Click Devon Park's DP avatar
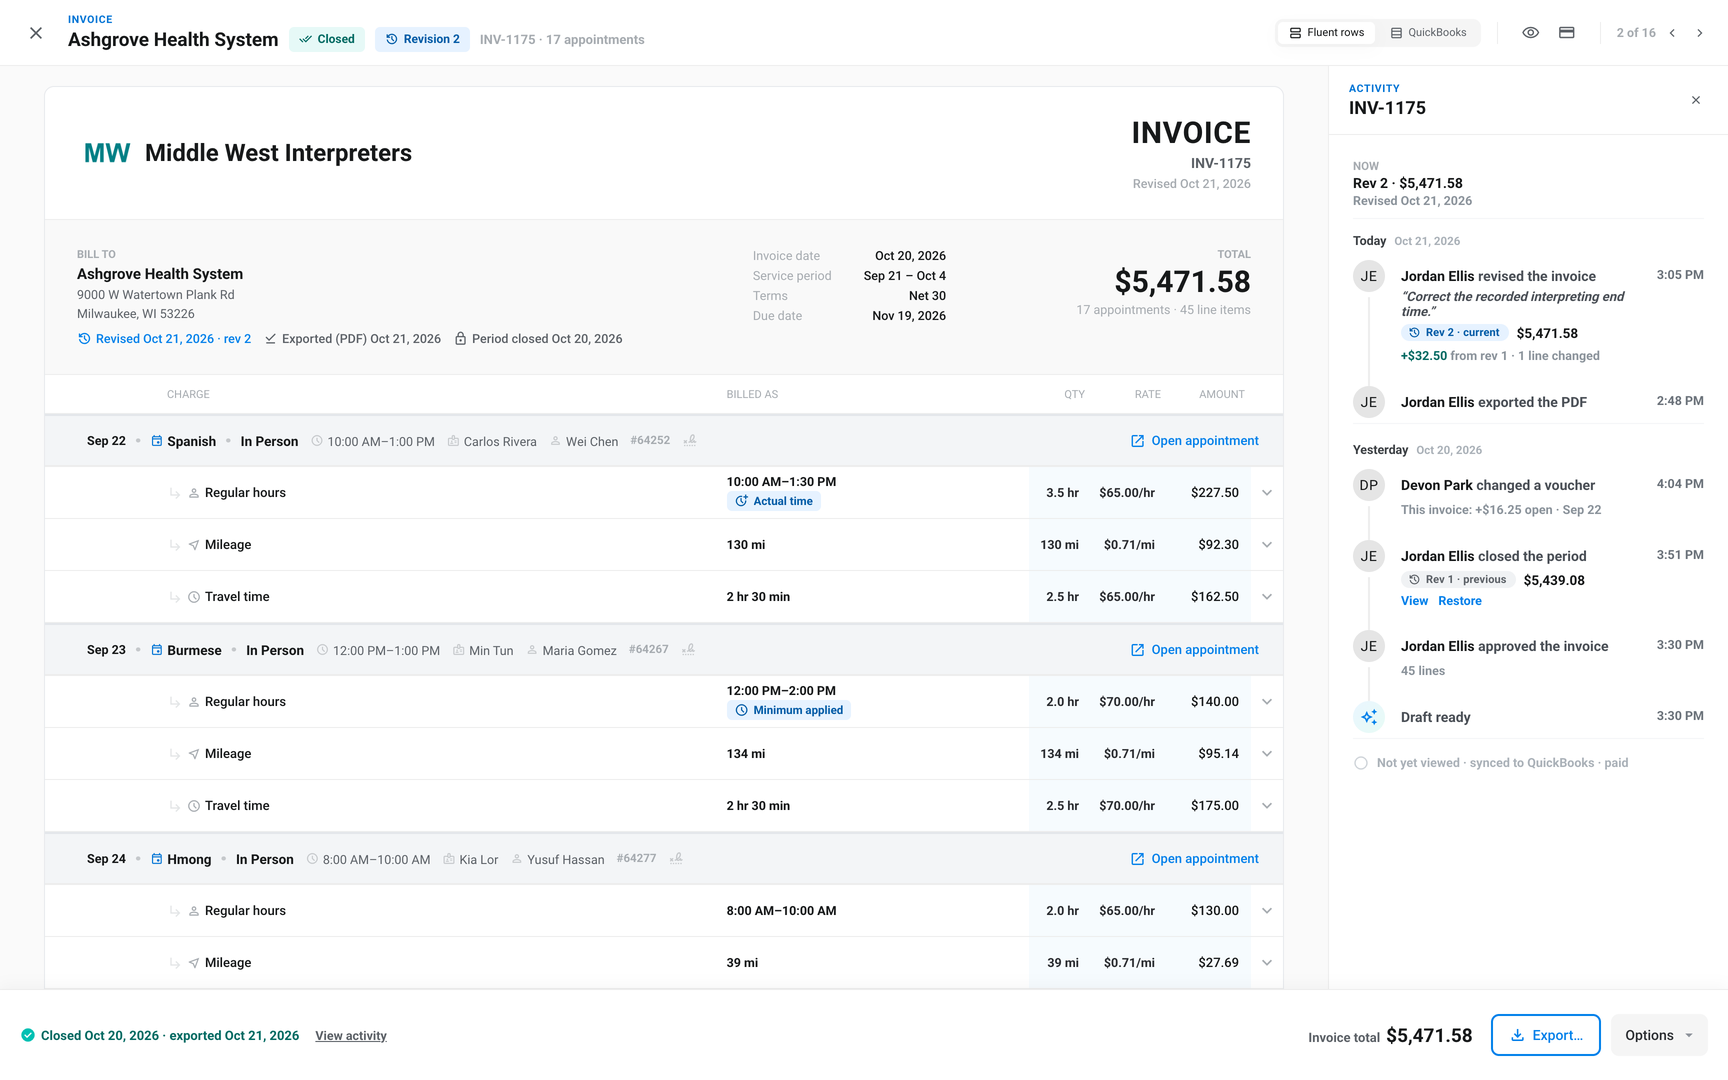 1369,485
